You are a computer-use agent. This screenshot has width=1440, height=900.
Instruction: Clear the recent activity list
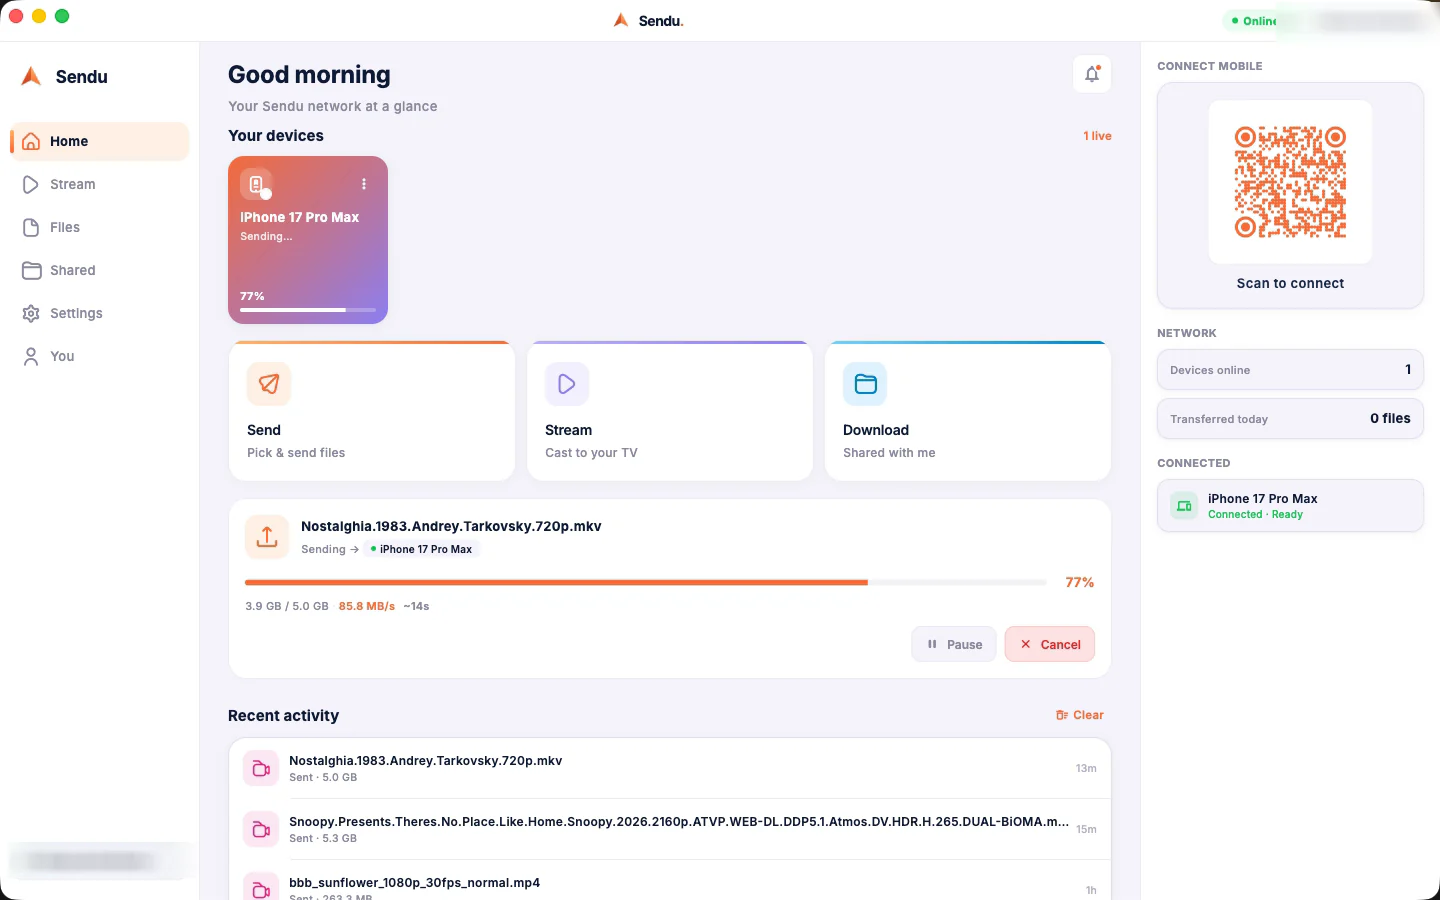coord(1080,715)
